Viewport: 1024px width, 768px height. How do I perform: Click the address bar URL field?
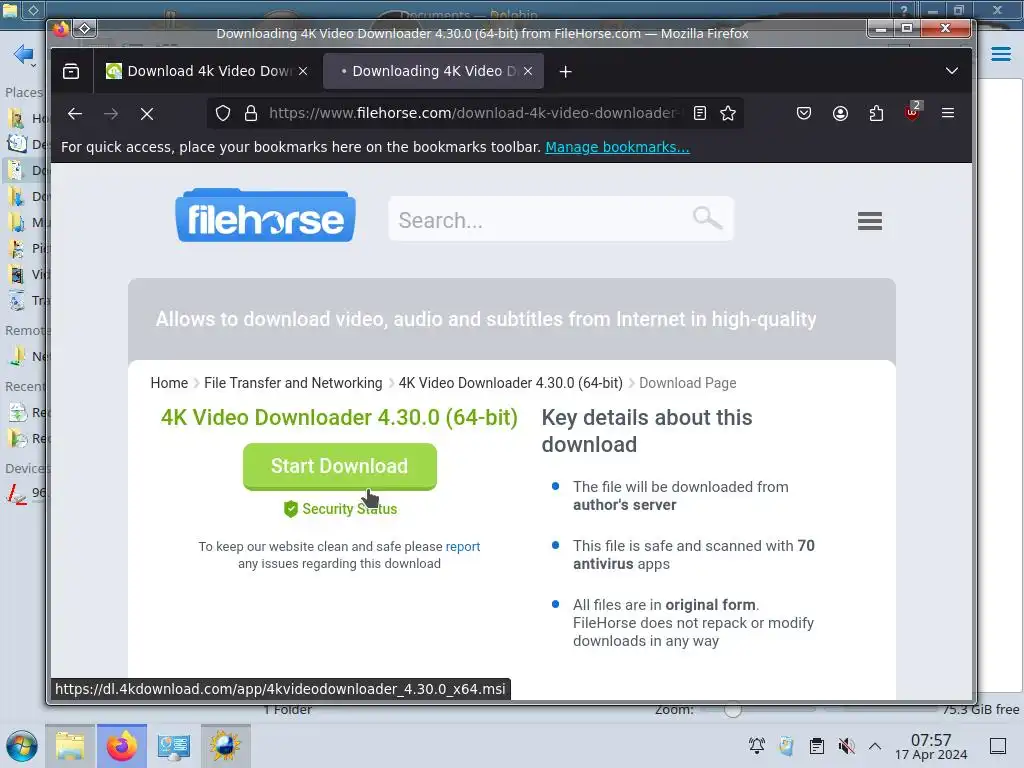pos(473,114)
